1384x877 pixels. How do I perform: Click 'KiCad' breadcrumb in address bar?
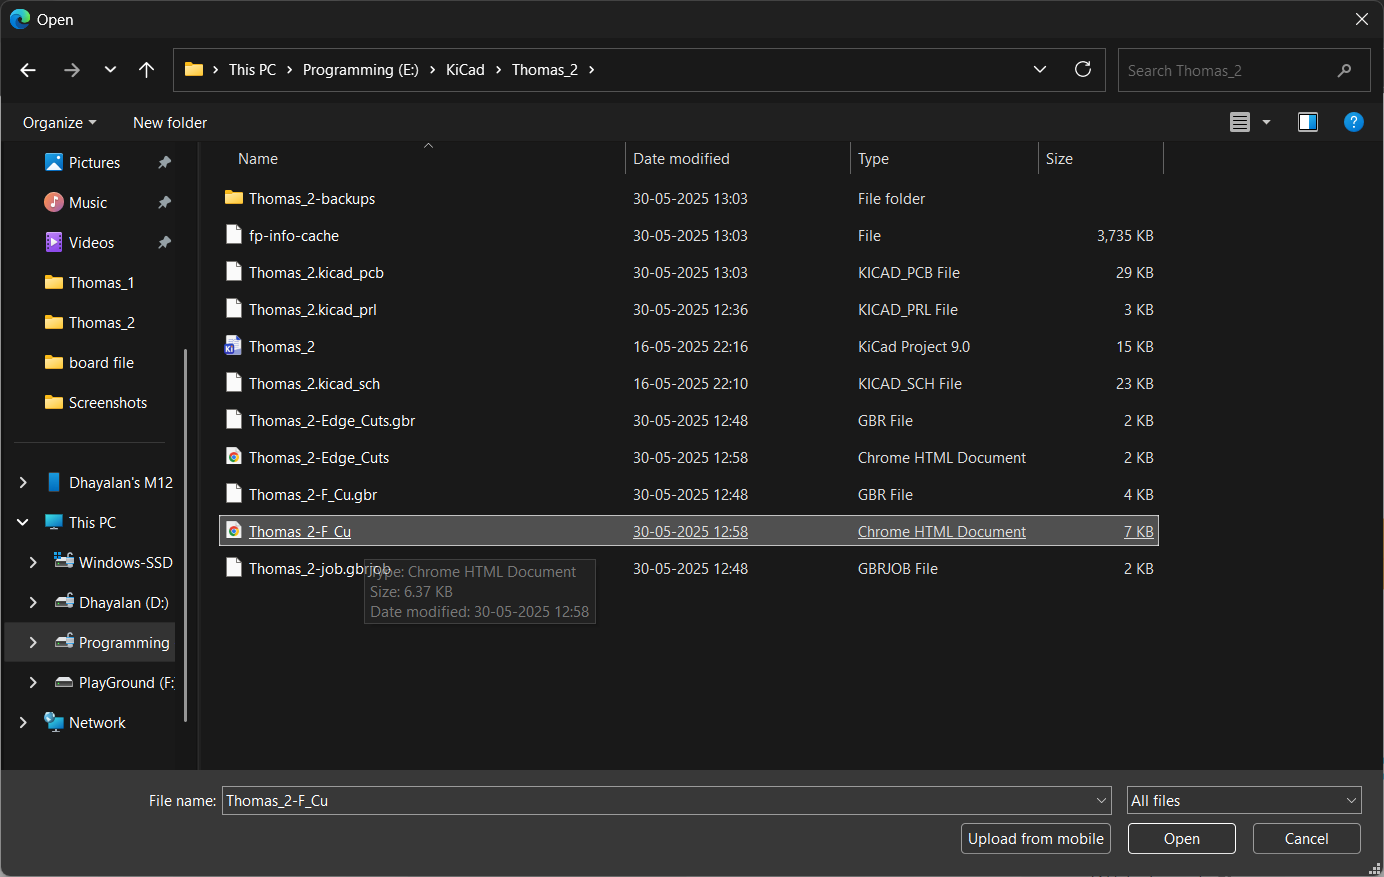tap(465, 69)
